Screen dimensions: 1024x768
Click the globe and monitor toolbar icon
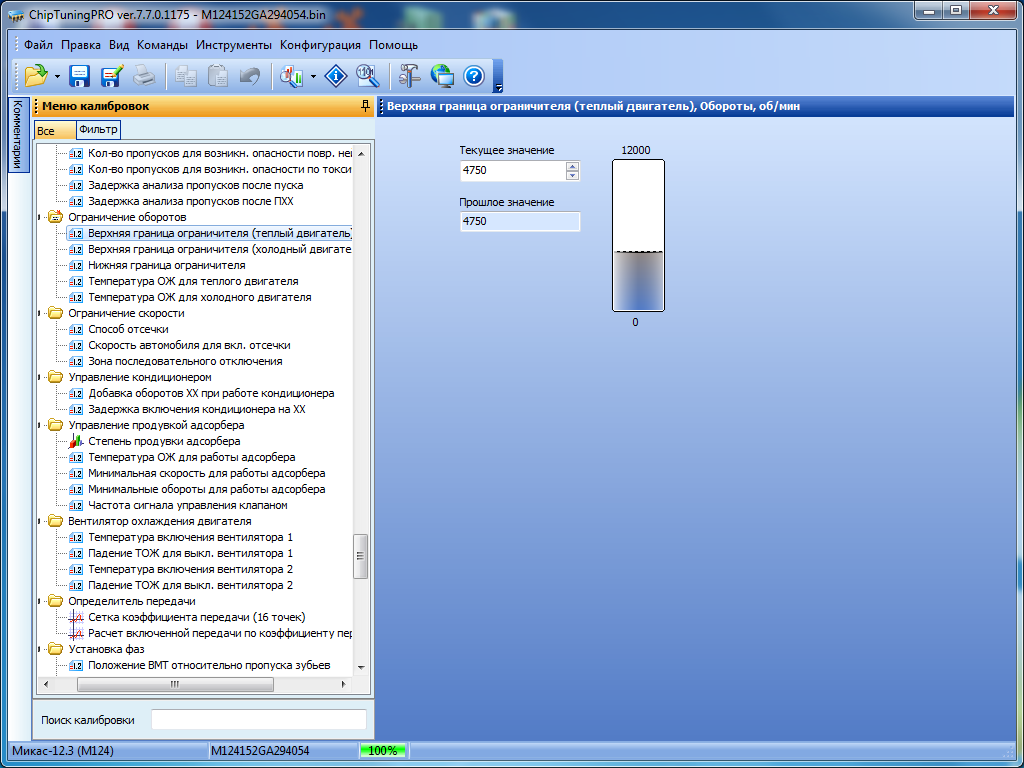[x=442, y=75]
